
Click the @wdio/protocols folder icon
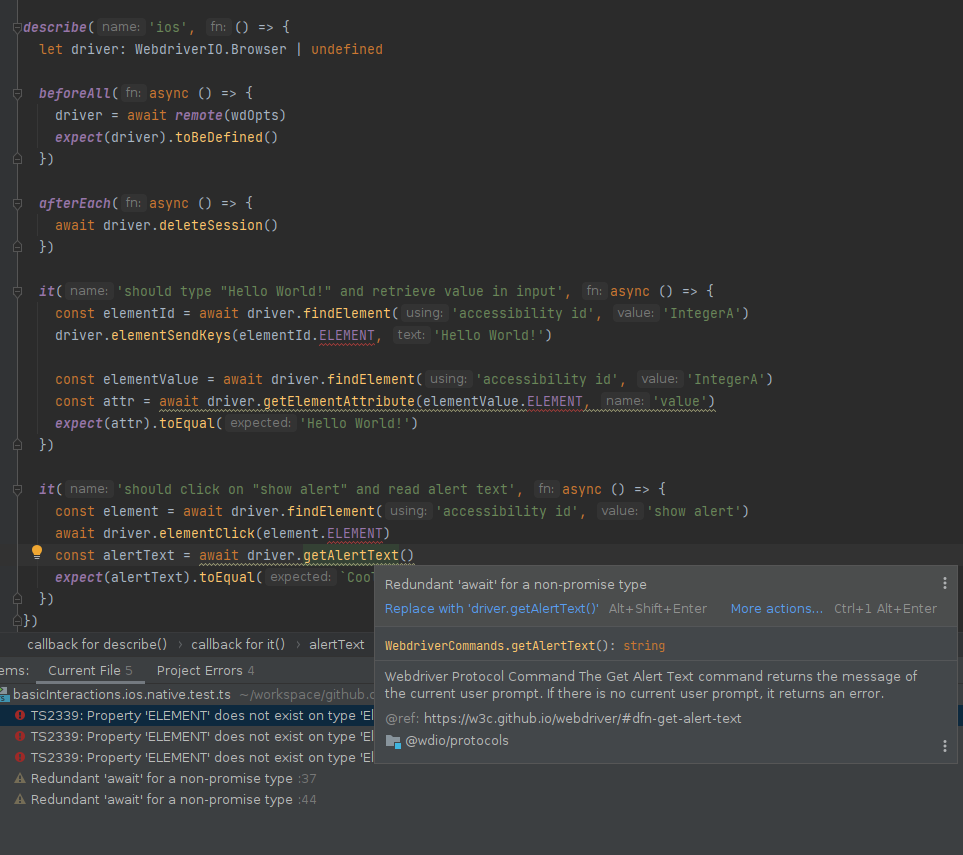(393, 741)
